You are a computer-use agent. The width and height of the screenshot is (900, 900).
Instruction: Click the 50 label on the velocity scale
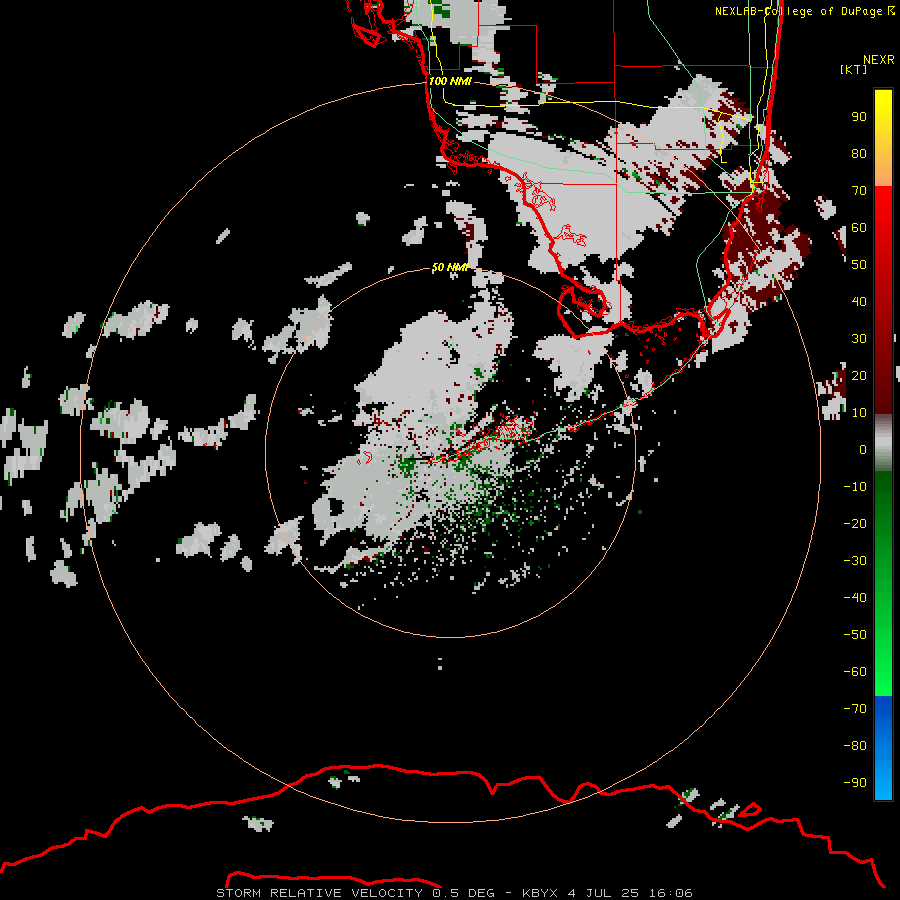859,265
